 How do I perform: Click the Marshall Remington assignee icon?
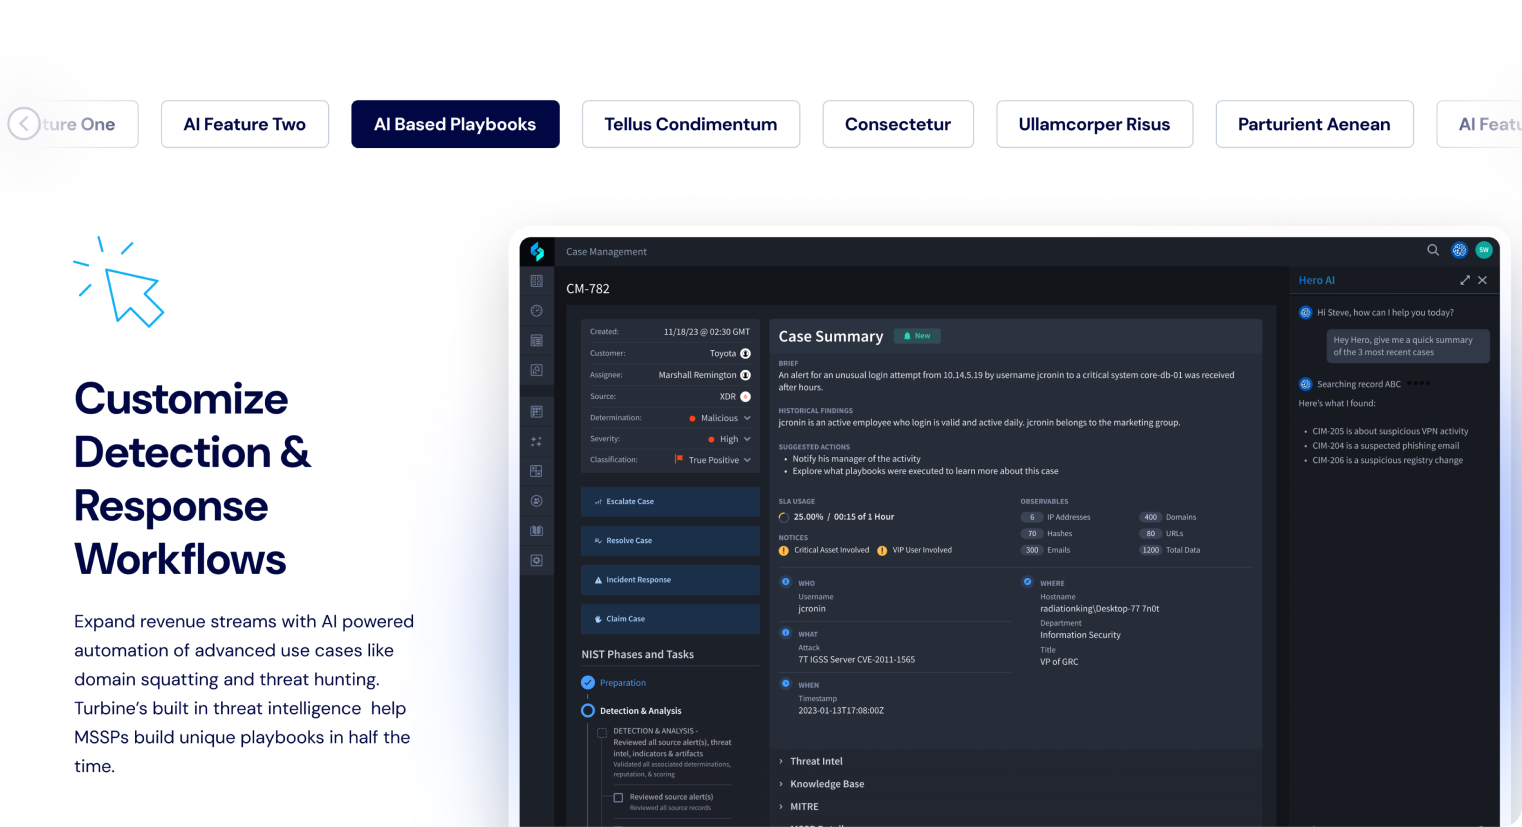coord(745,375)
